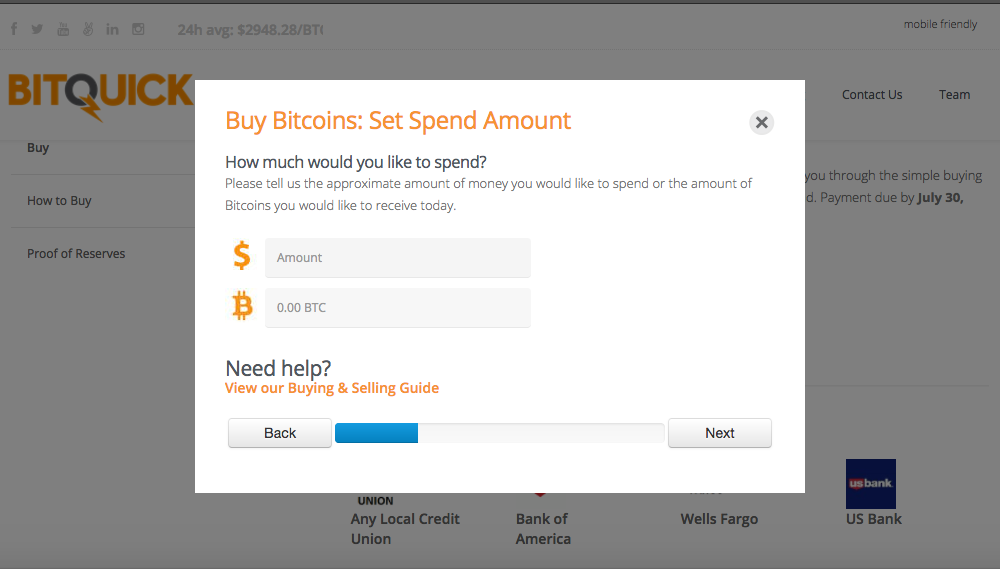Open Proof of Reserves sidebar item

click(x=76, y=253)
